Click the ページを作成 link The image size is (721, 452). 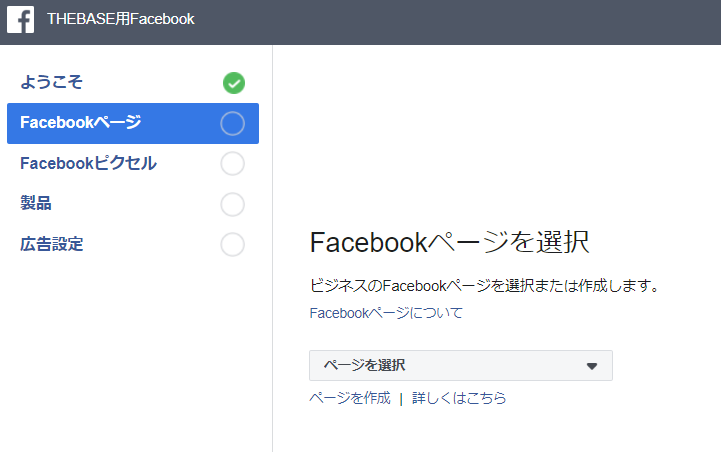350,398
